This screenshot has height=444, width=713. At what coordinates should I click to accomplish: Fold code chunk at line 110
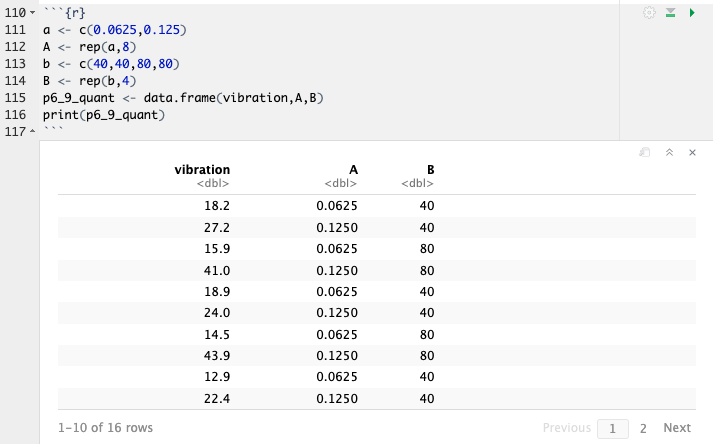pyautogui.click(x=33, y=12)
